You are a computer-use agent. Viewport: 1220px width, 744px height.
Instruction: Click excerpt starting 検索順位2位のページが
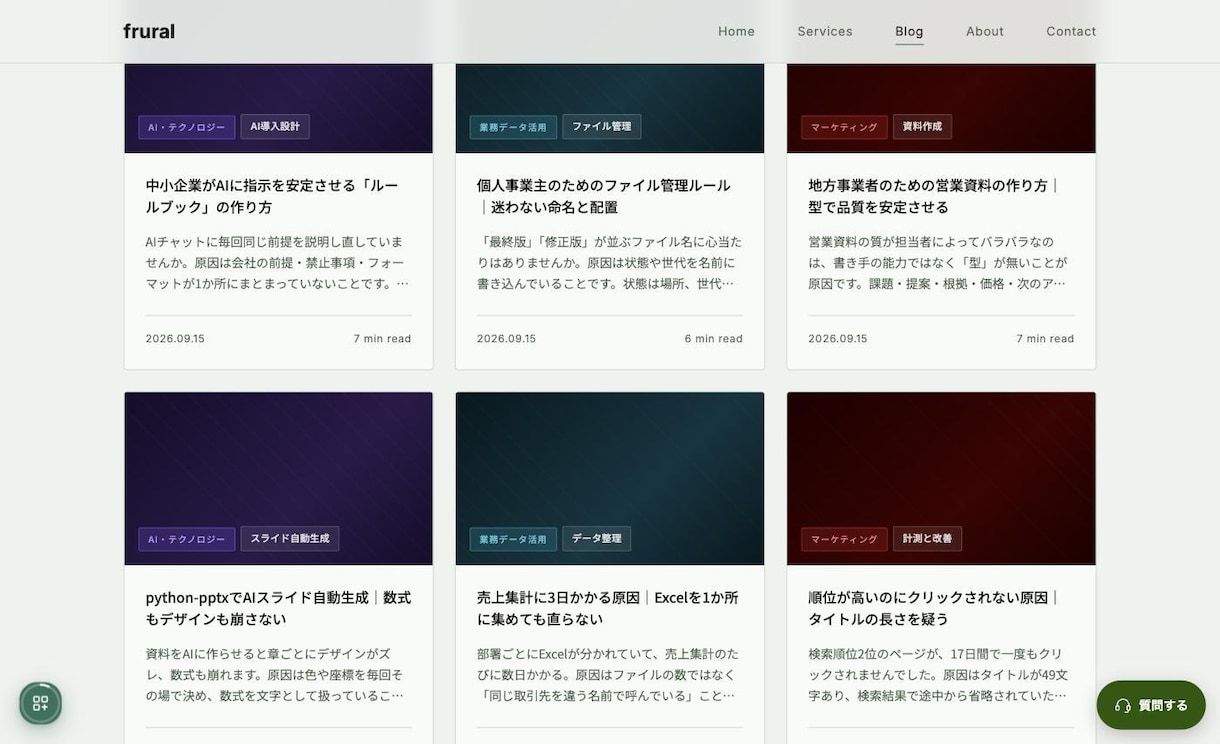[938, 675]
